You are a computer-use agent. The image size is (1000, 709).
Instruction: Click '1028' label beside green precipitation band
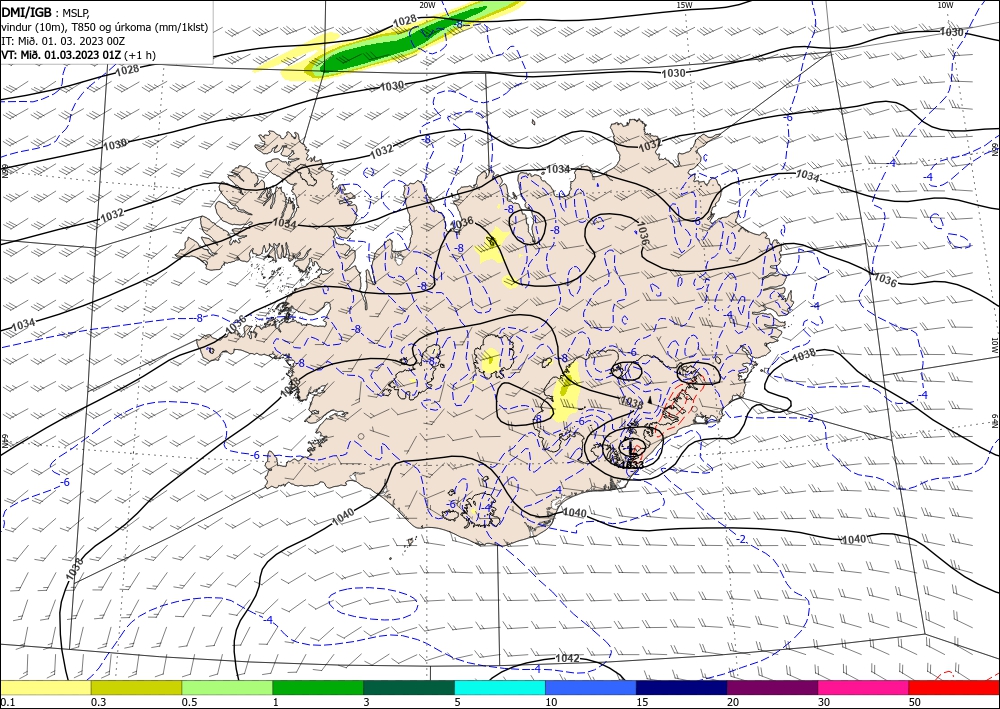click(x=404, y=20)
